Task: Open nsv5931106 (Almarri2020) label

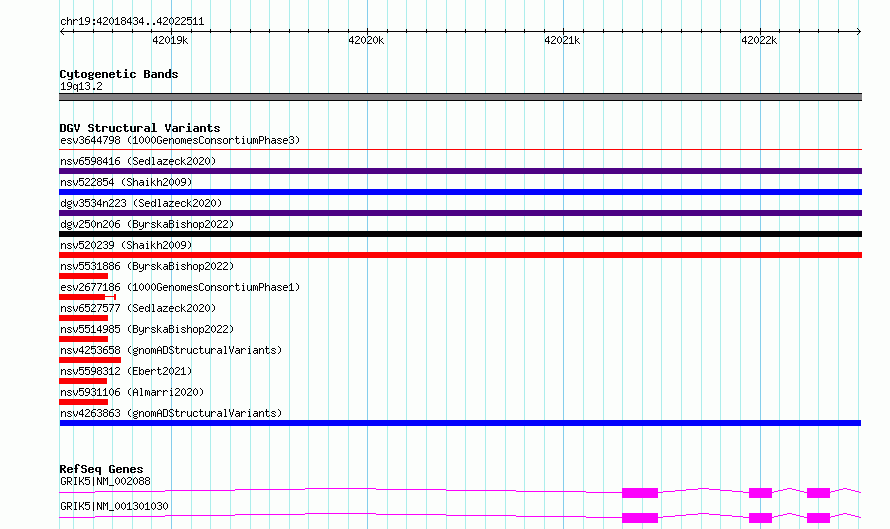Action: (132, 392)
